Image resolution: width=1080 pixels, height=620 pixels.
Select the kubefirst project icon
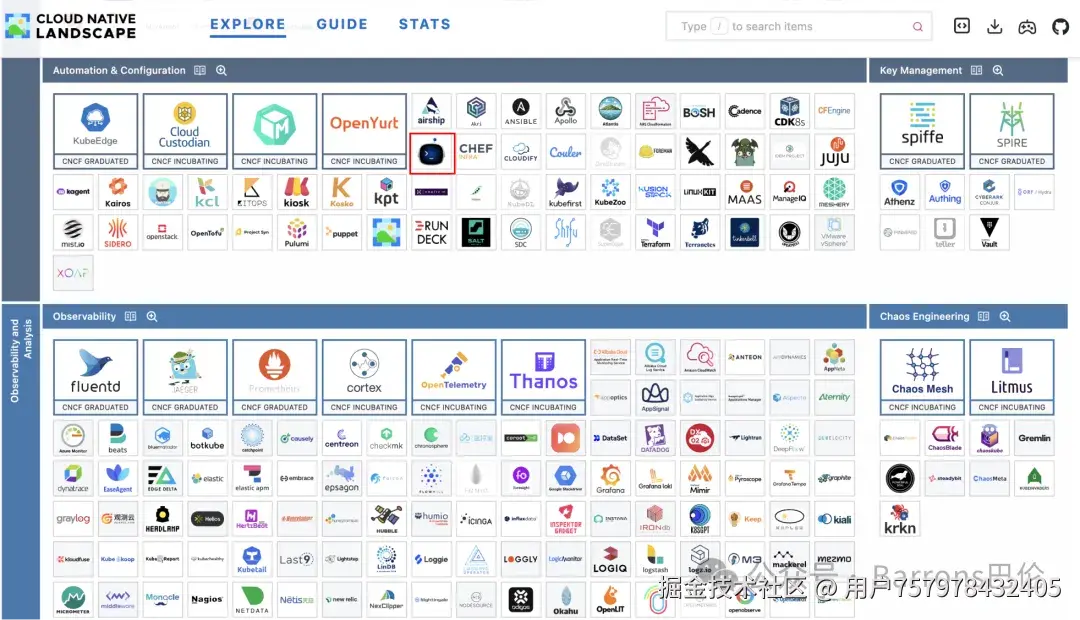click(565, 192)
